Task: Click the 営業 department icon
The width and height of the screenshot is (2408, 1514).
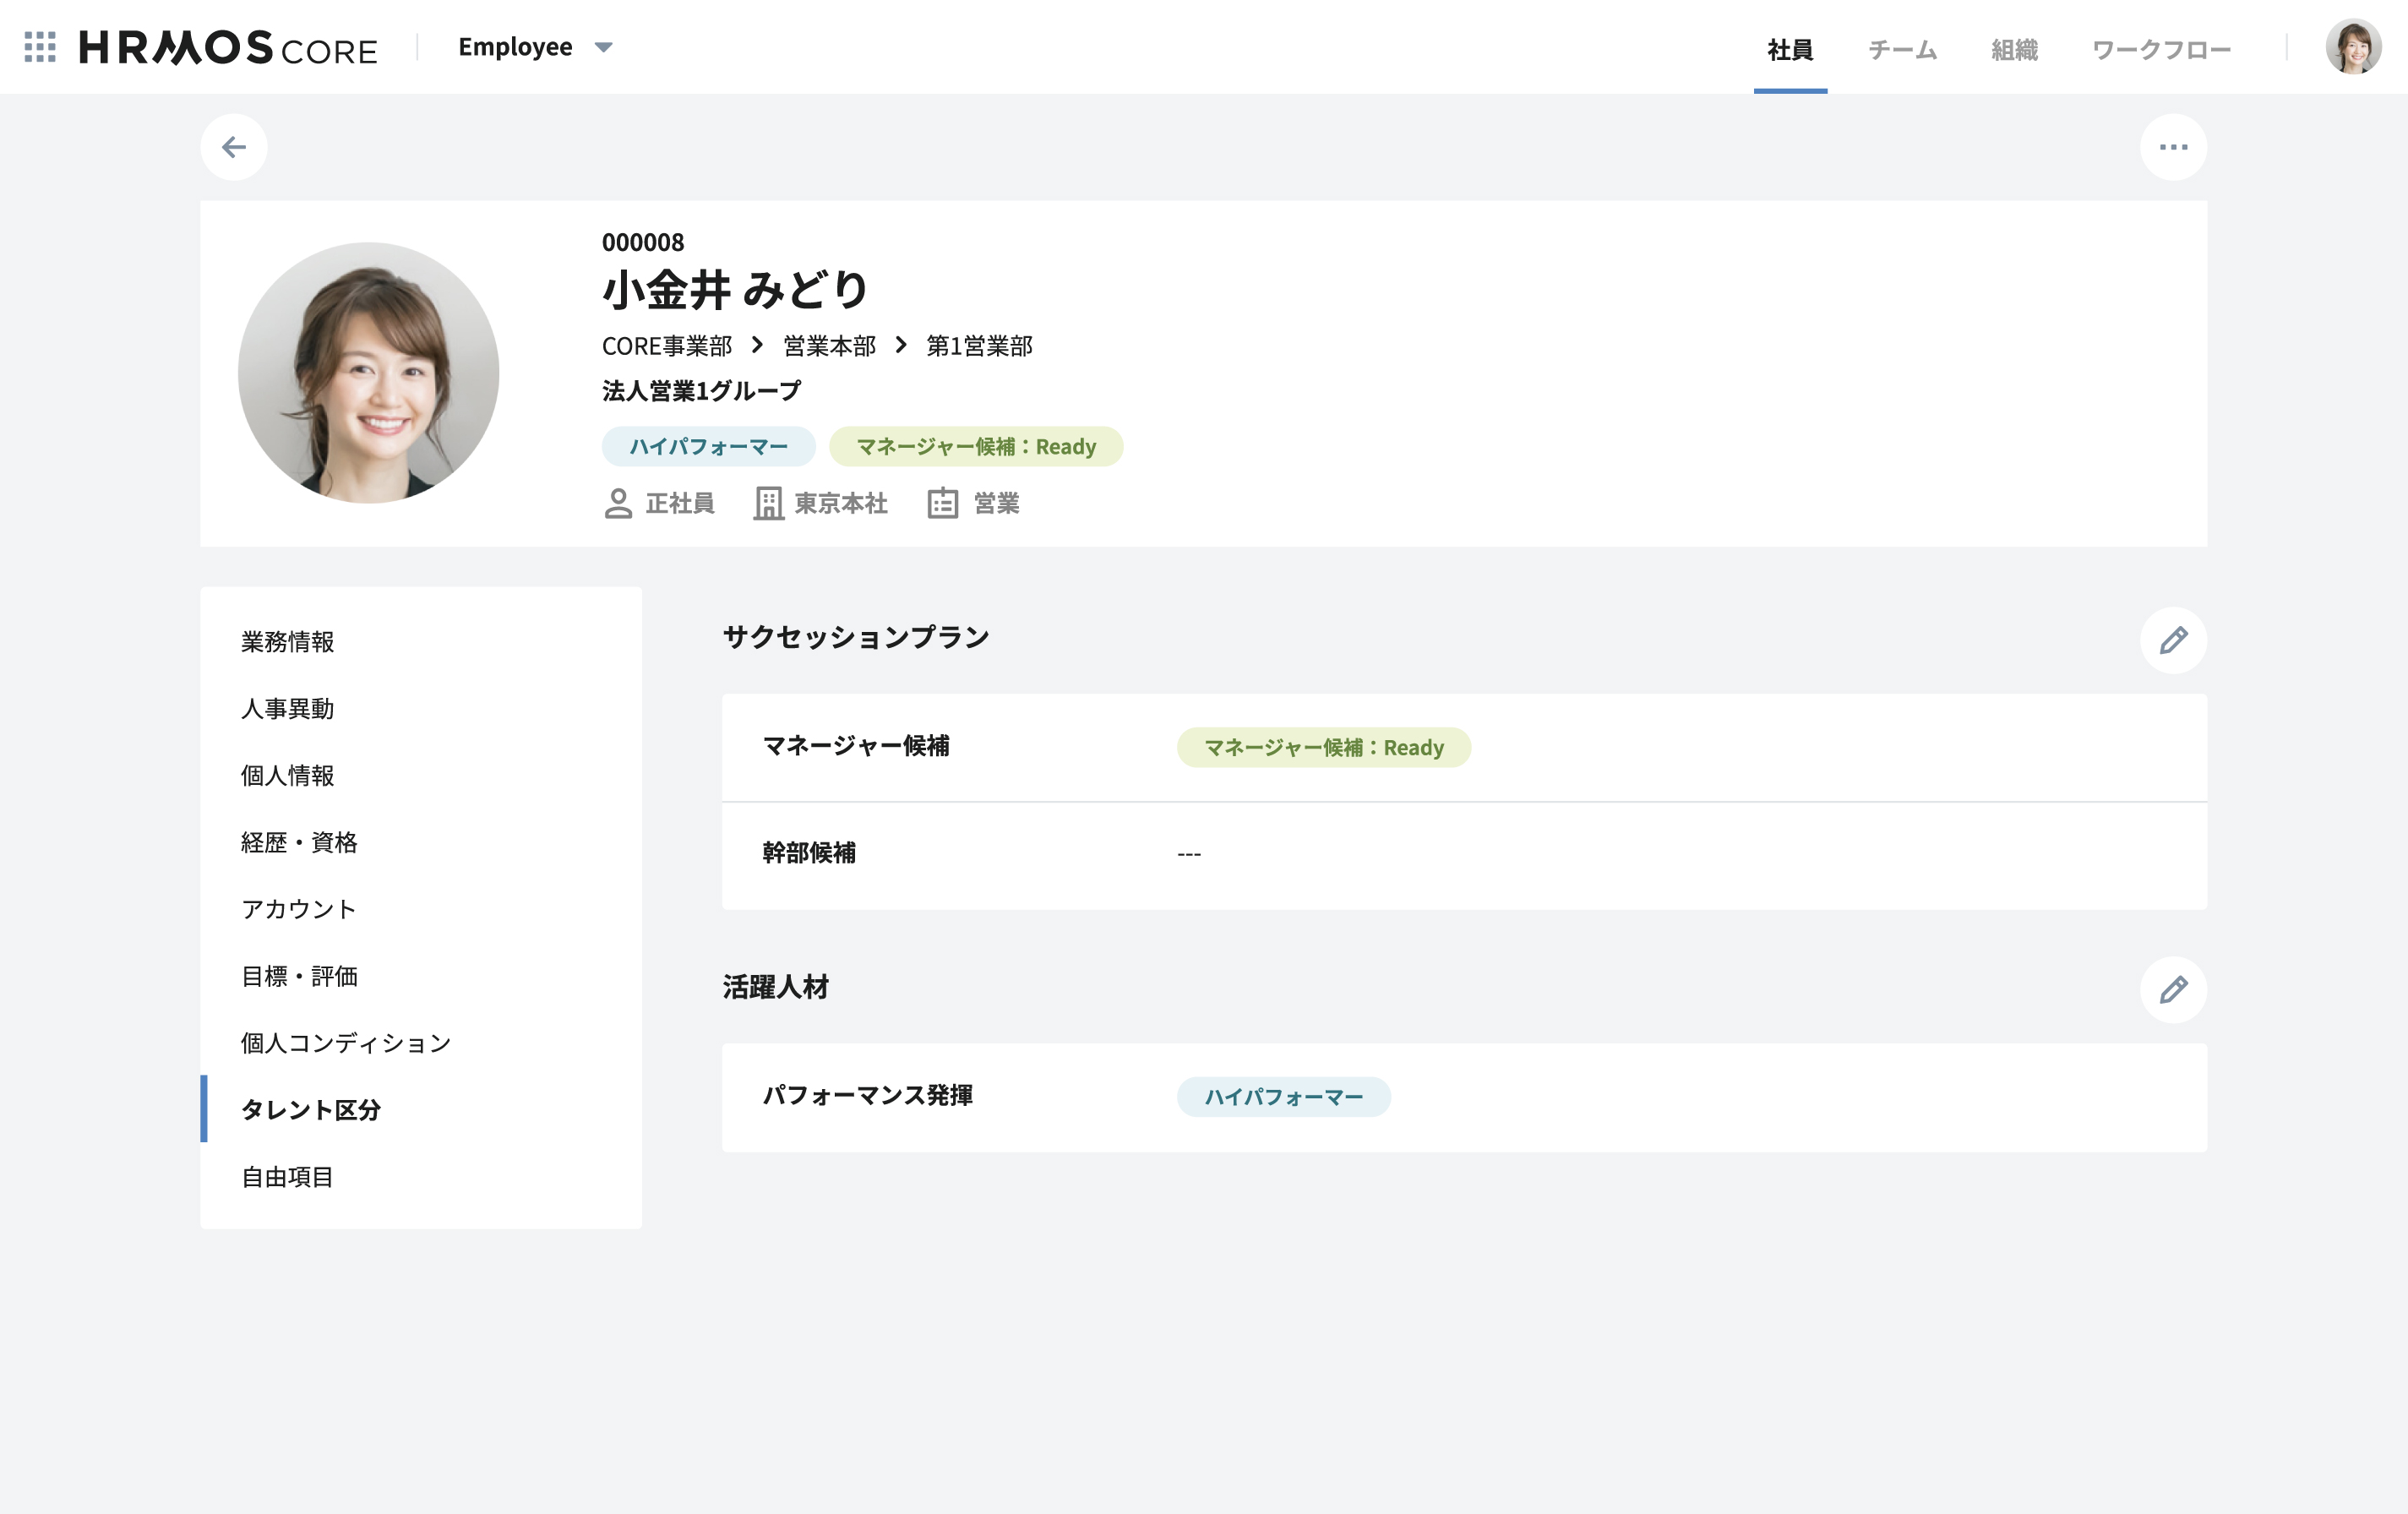Action: [941, 504]
